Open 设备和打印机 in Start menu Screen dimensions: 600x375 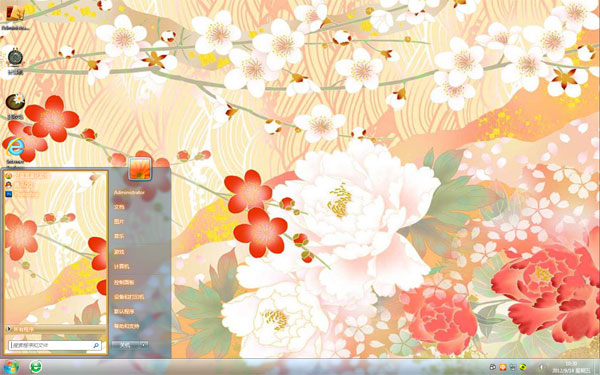click(129, 297)
